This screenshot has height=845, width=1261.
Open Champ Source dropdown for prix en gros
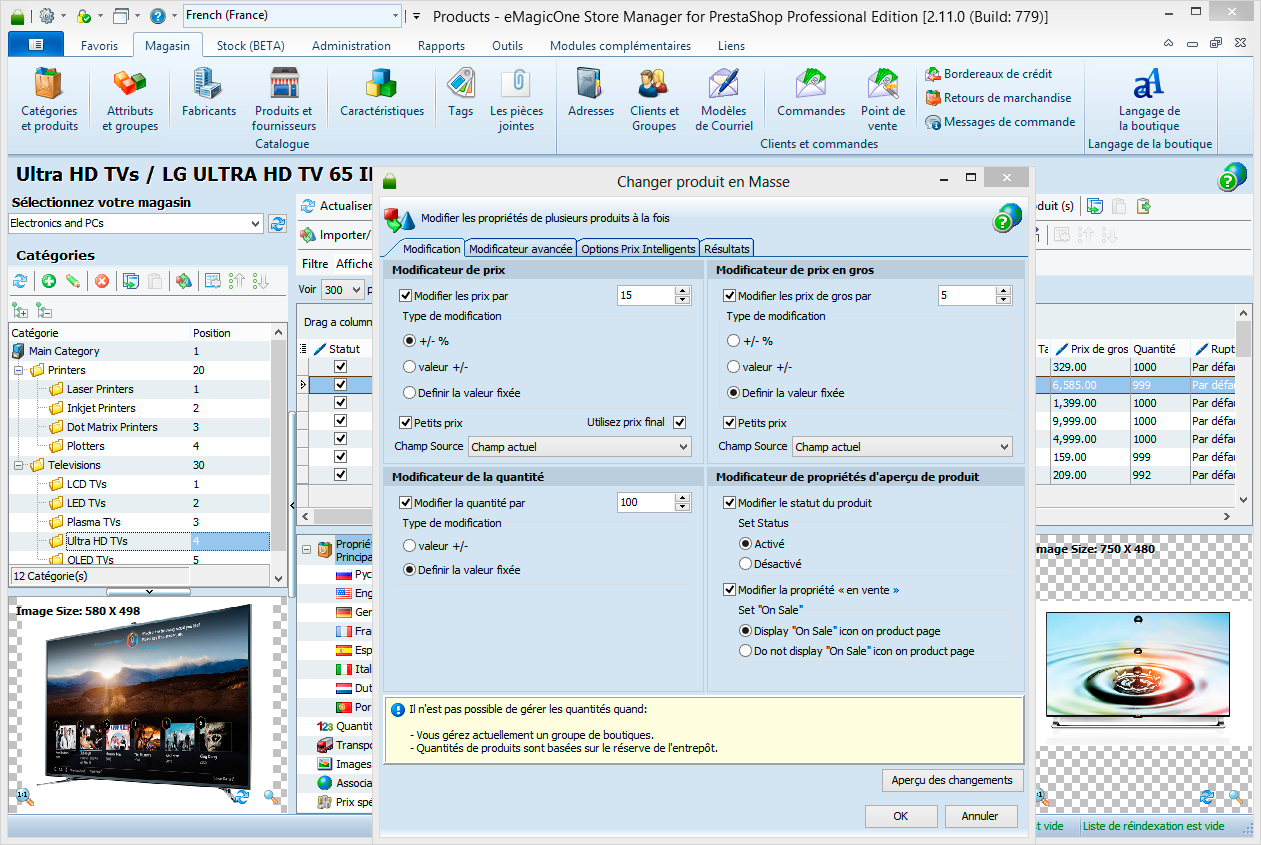pyautogui.click(x=903, y=447)
